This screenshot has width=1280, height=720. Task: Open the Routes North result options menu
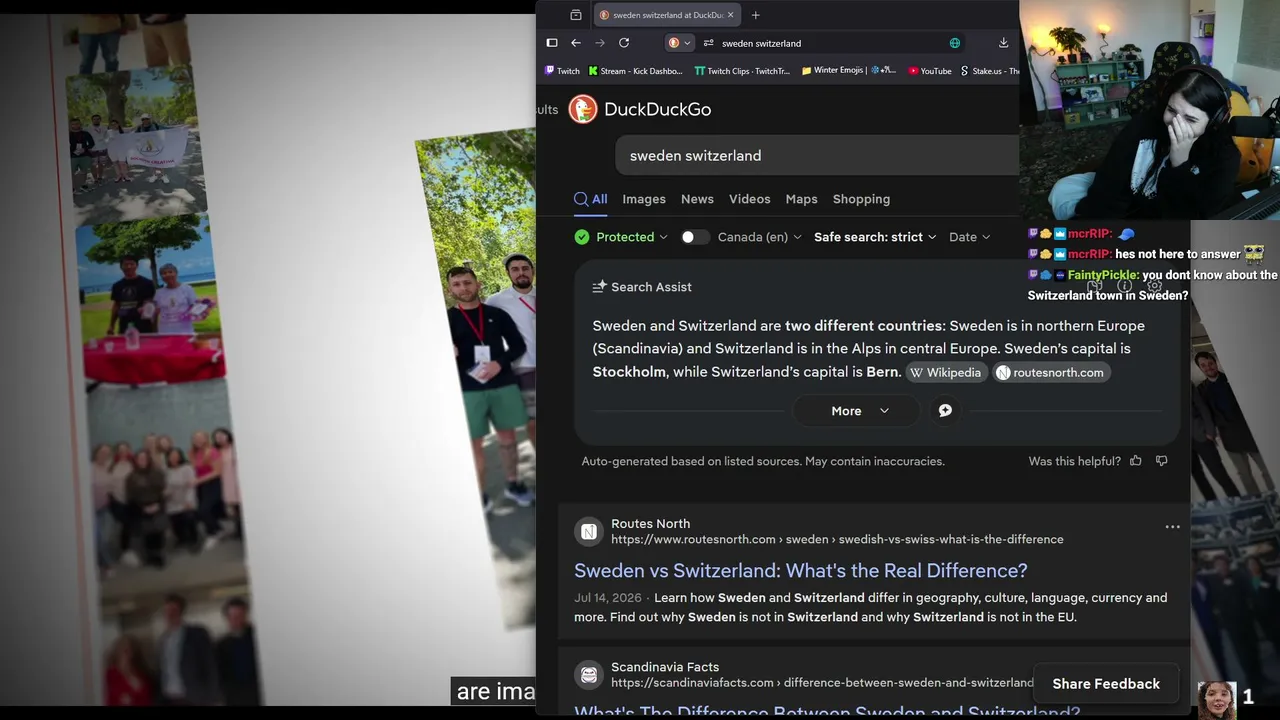click(x=1172, y=527)
